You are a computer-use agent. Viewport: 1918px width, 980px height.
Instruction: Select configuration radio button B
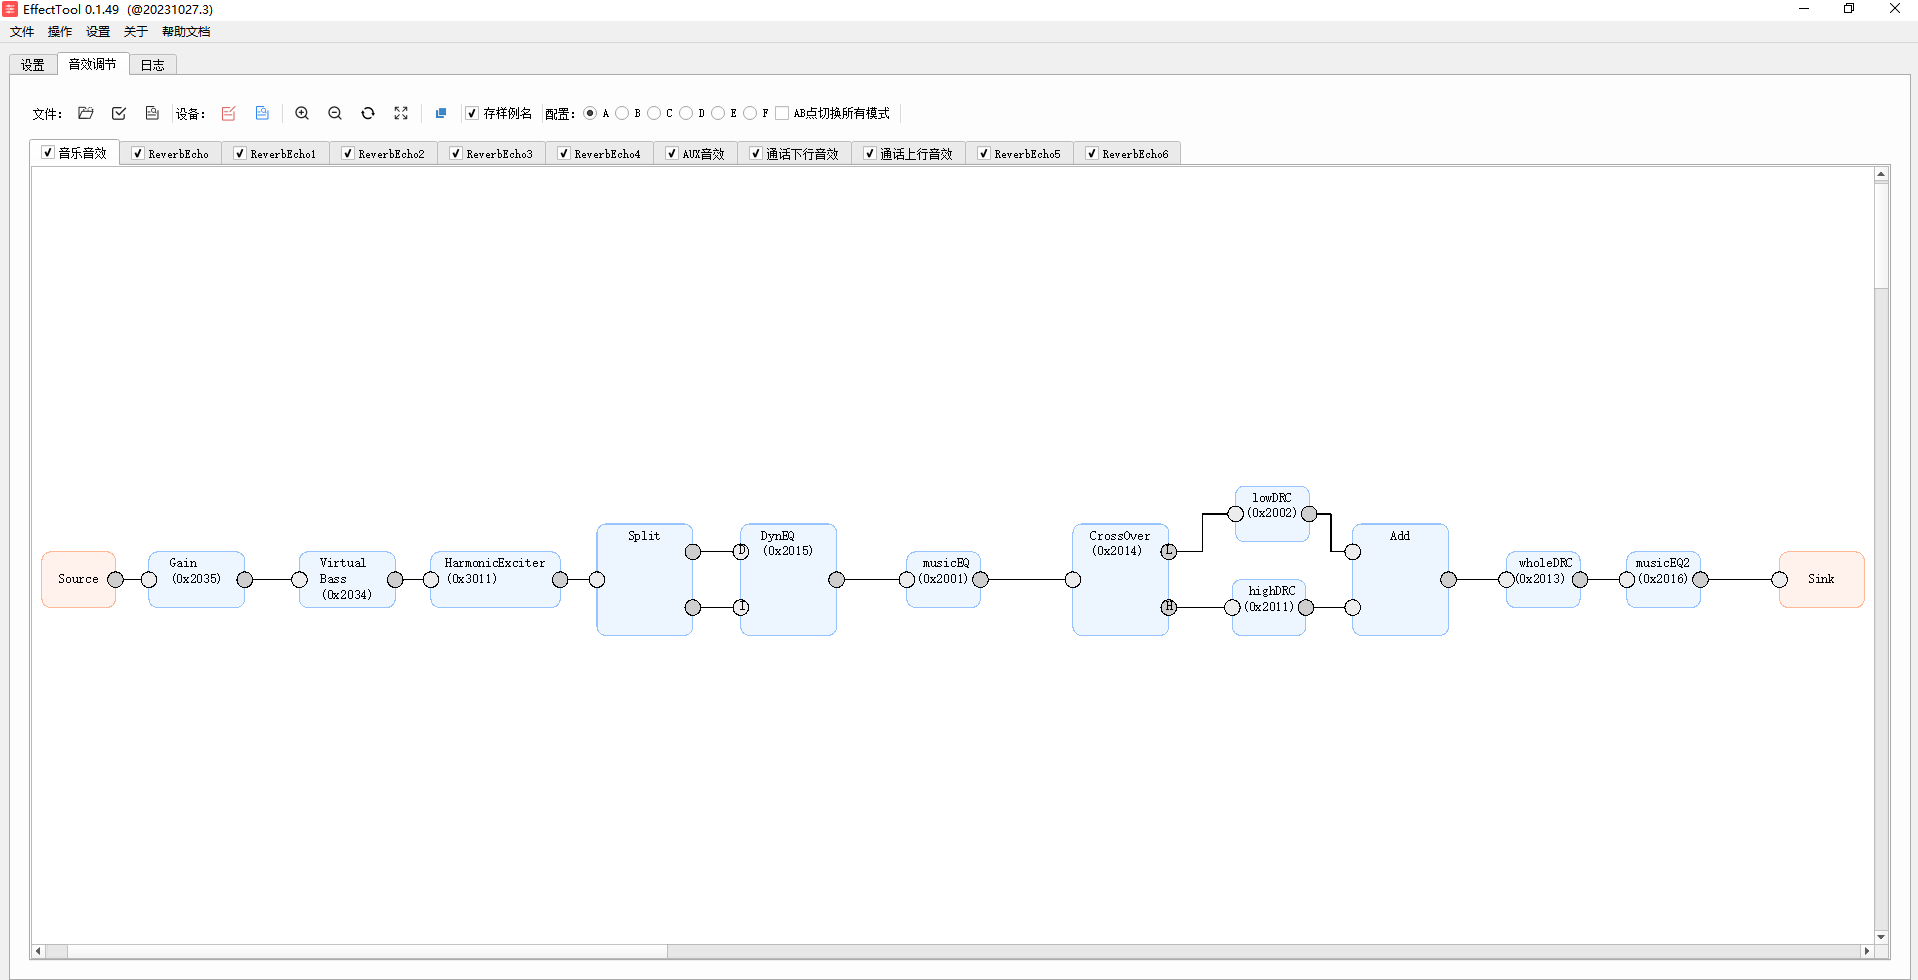click(x=622, y=113)
